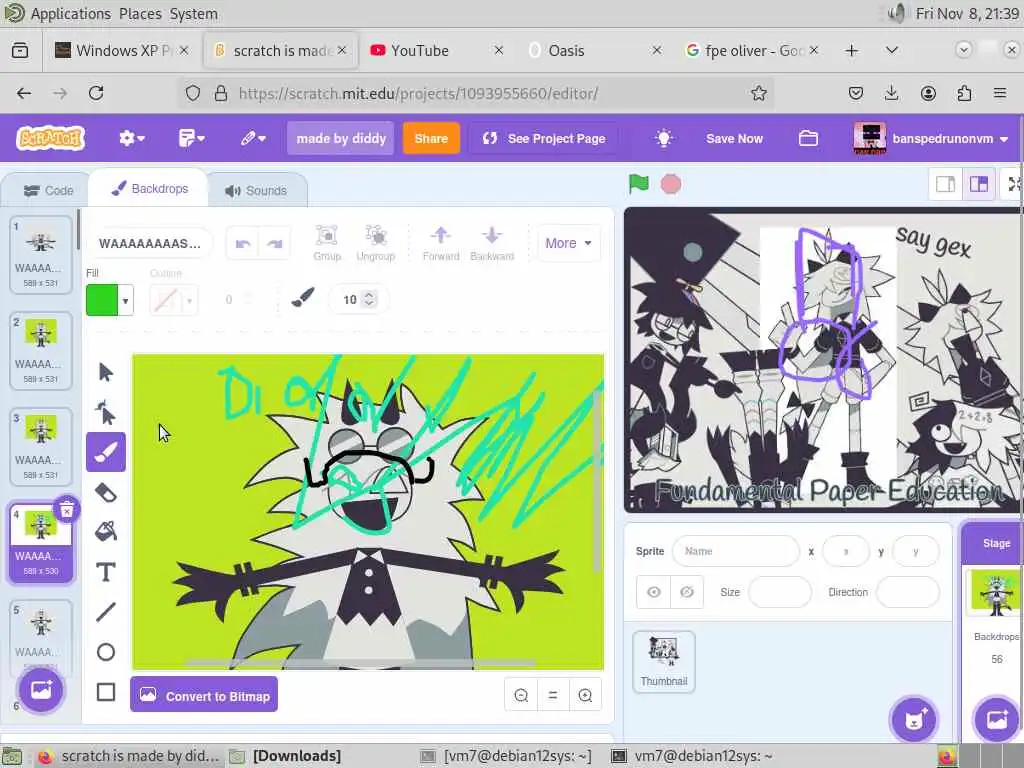The image size is (1024, 768).
Task: Click the orange Share button
Action: point(431,138)
